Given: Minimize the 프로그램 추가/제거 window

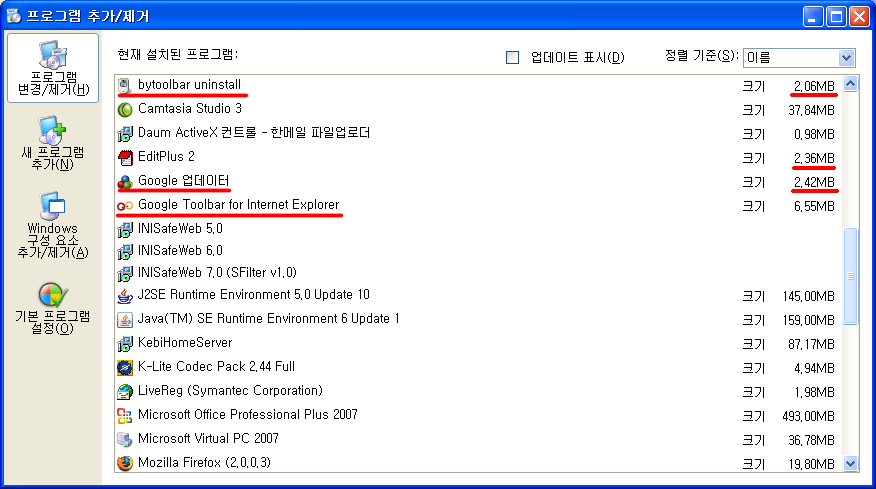Looking at the screenshot, I should coord(813,16).
